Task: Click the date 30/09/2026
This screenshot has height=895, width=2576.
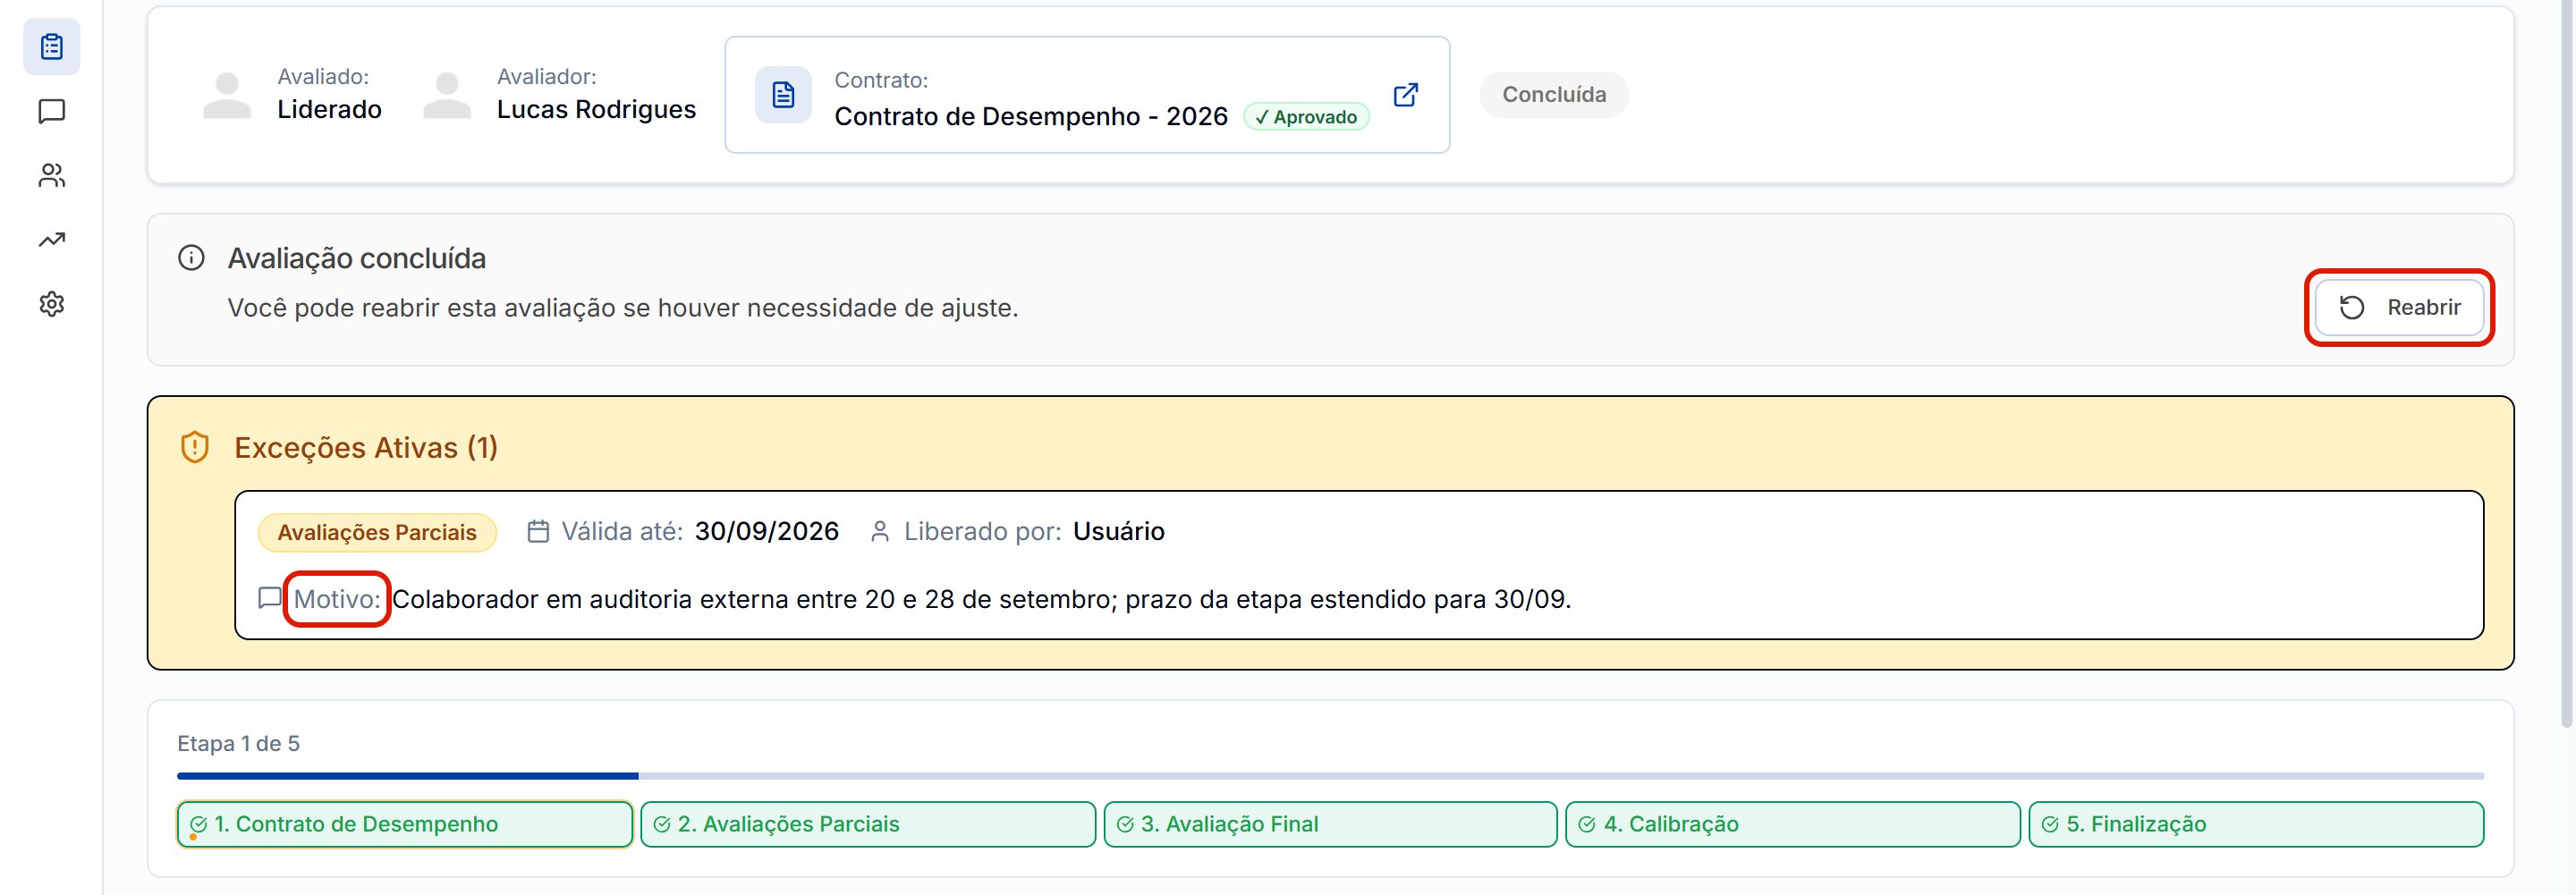Action: click(767, 531)
